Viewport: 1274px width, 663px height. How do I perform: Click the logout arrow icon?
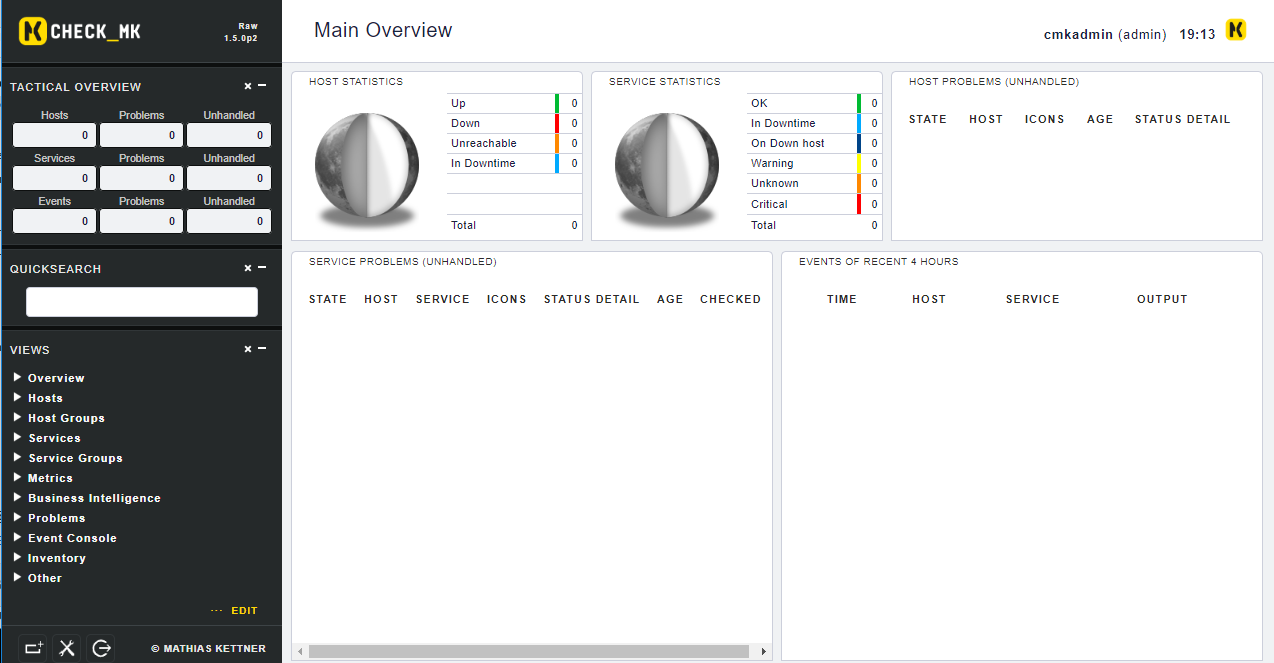101,648
